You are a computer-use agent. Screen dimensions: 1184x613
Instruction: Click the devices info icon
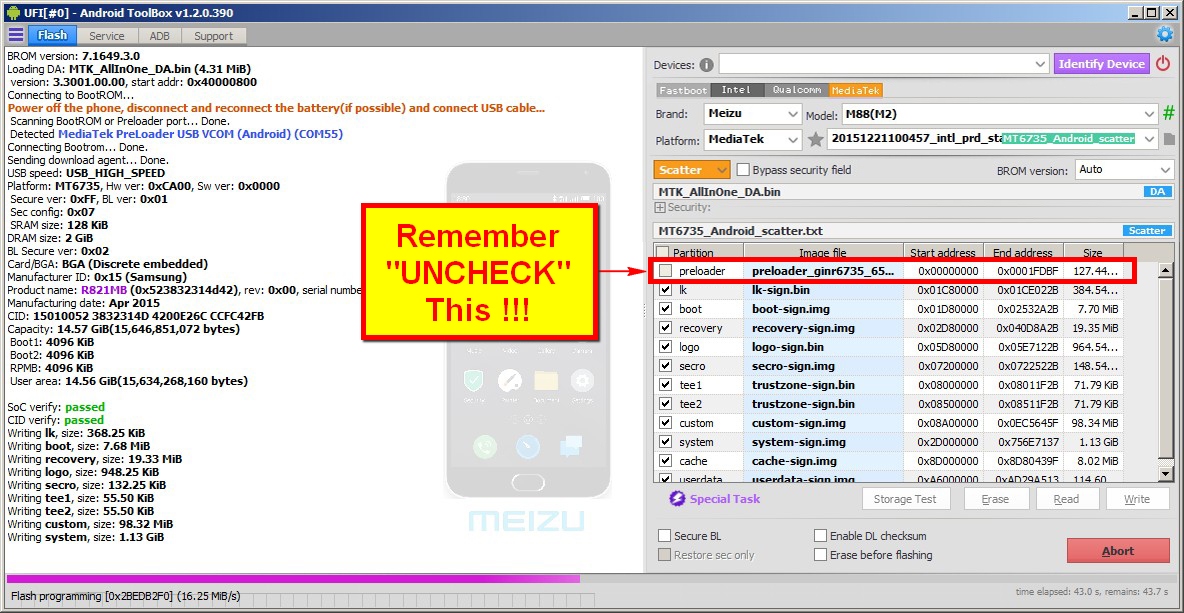(706, 65)
